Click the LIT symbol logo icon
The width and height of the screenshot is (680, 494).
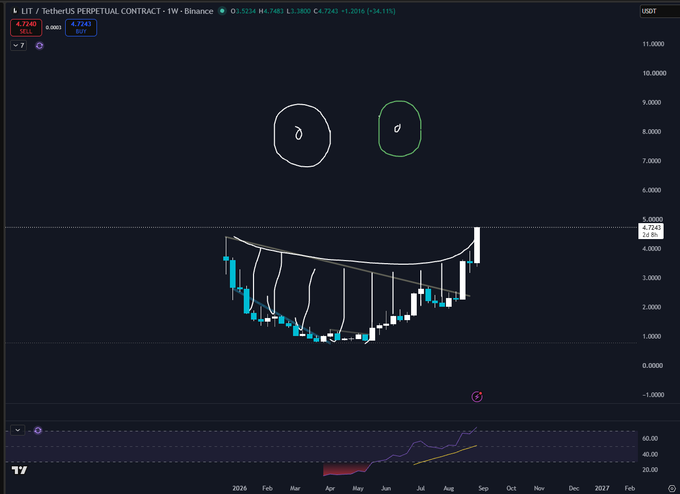click(15, 11)
